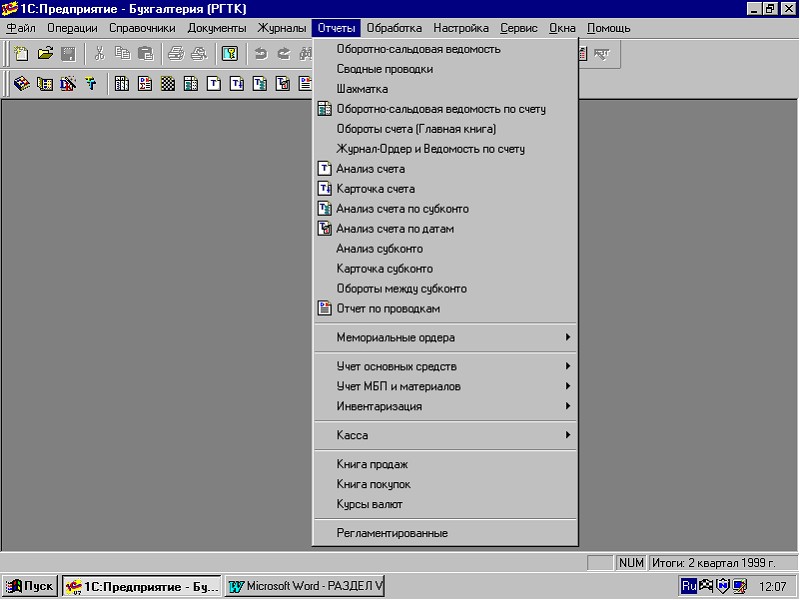Click the checkerboard Шахматка toolbar icon
Screen dimensions: 800x600
point(168,83)
